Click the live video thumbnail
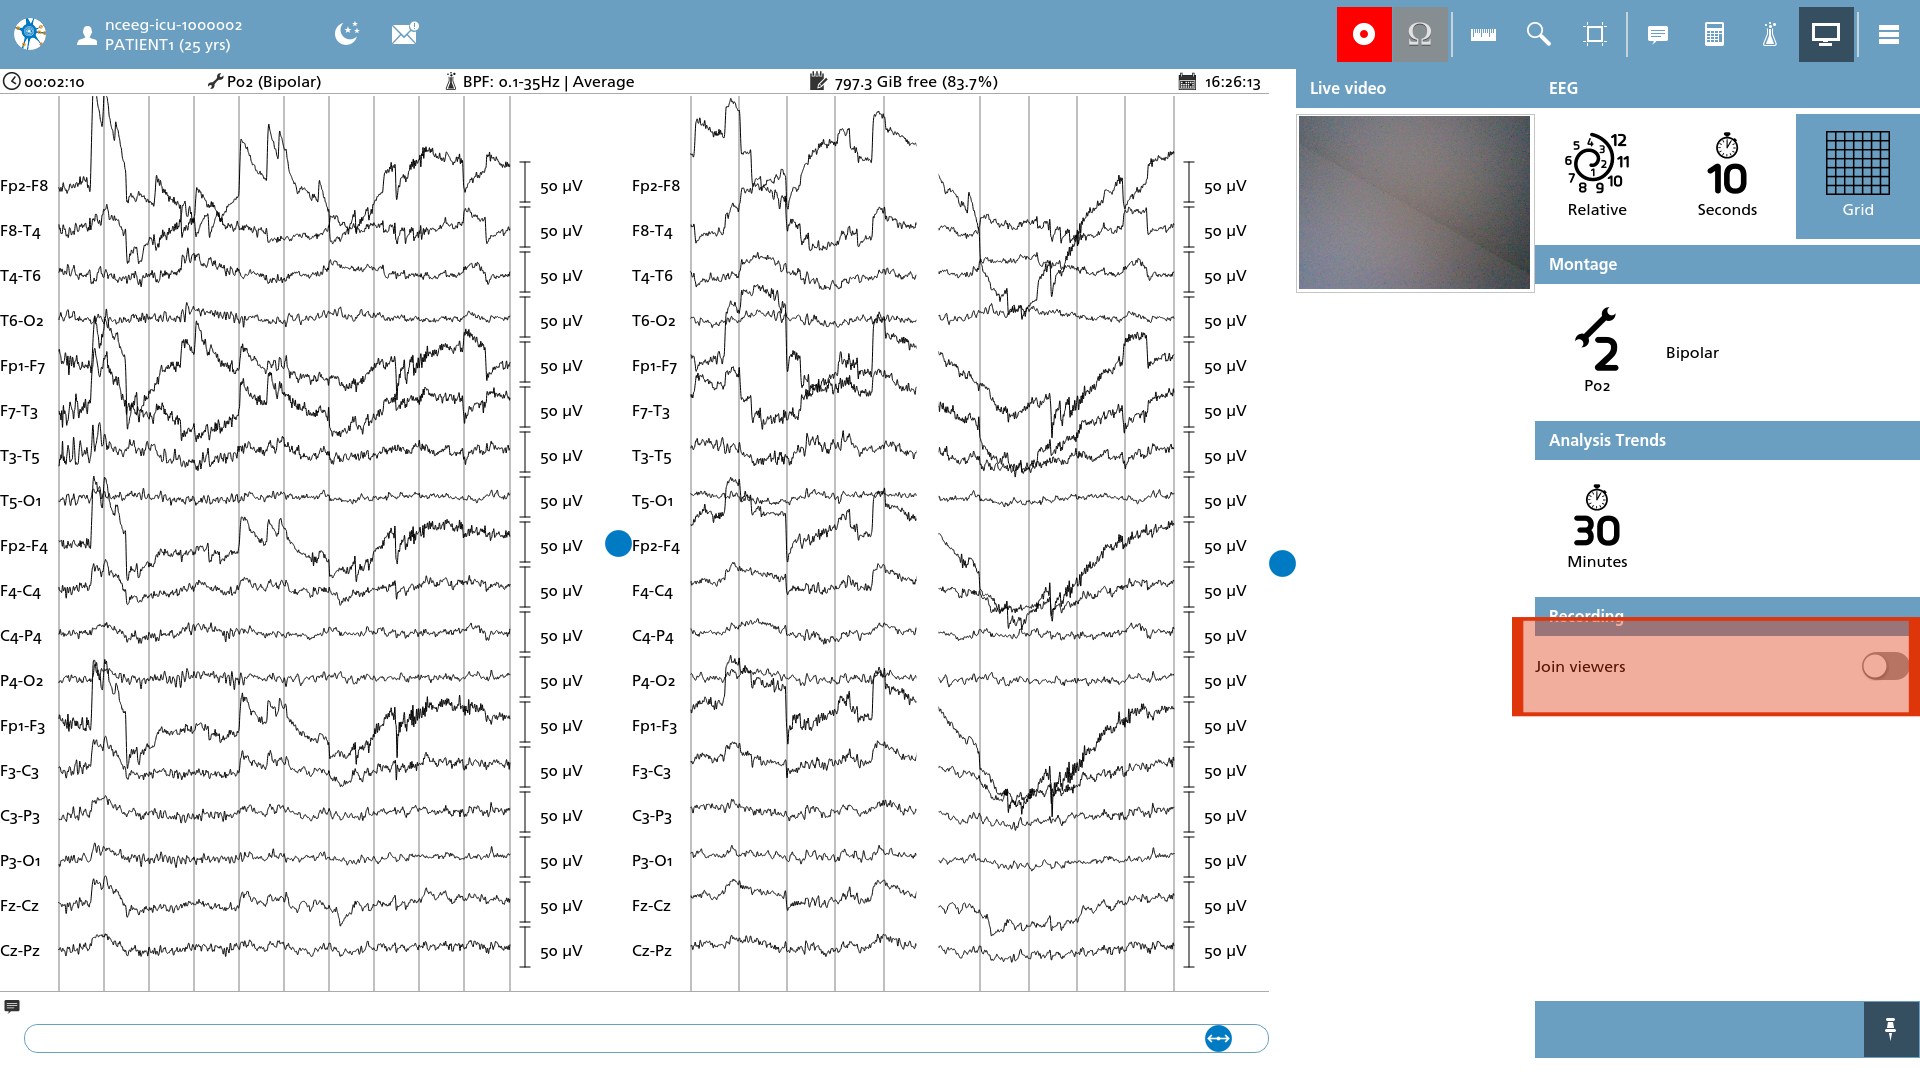Image resolution: width=1920 pixels, height=1080 pixels. pyautogui.click(x=1414, y=202)
